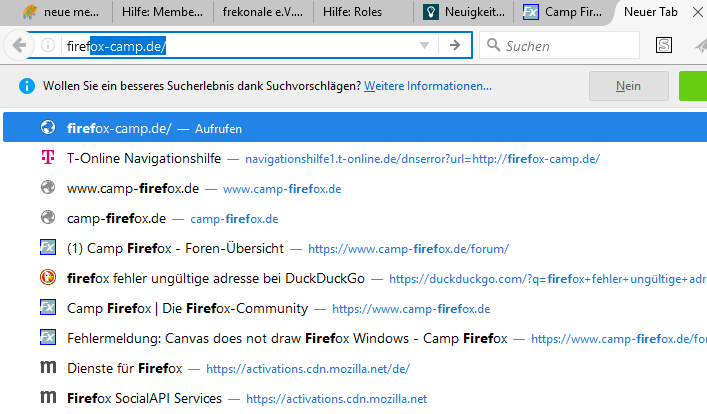Open camp-firefox.de blue URL
This screenshot has height=414, width=707.
234,219
